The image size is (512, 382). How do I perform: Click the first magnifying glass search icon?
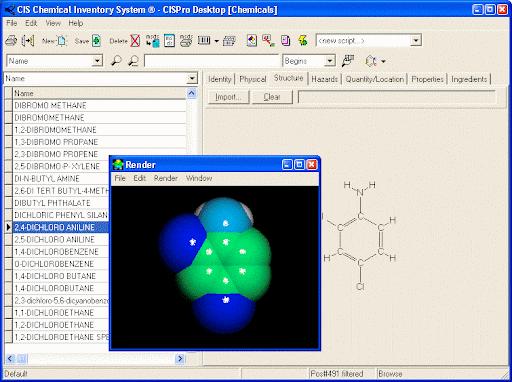click(x=116, y=61)
